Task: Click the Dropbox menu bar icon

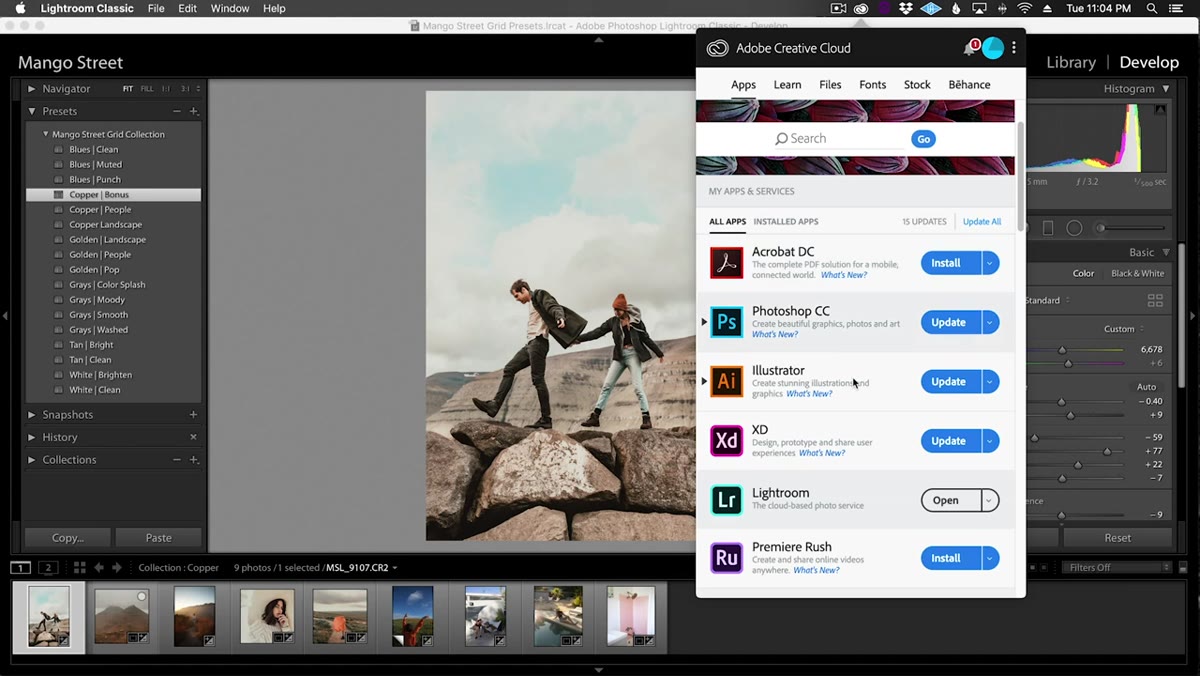Action: pos(906,8)
